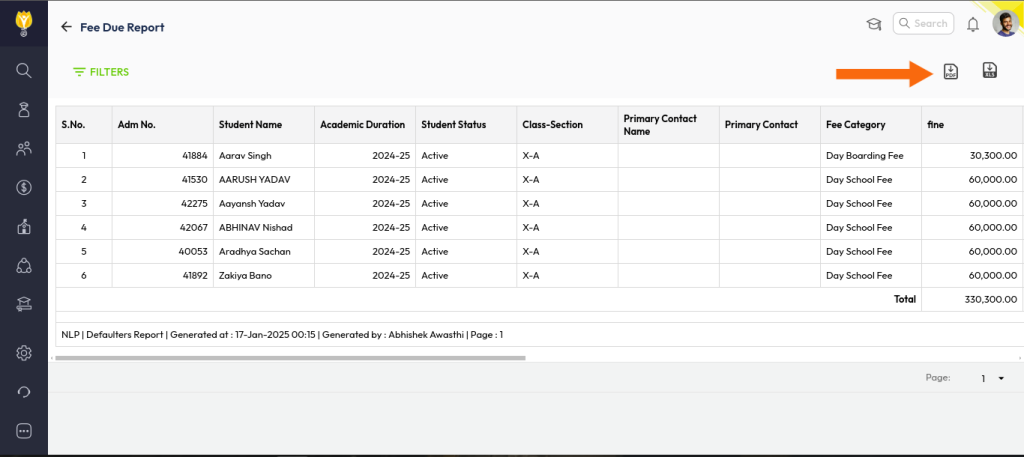Open the dollar fee module in sidebar
Viewport: 1024px width, 457px height.
pos(24,187)
